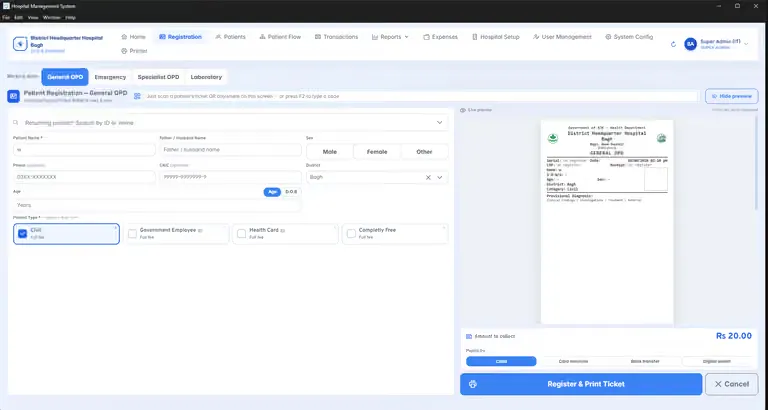Viewport: 768px width, 410px height.
Task: Click the Rs 20.00 amount
Action: point(734,336)
